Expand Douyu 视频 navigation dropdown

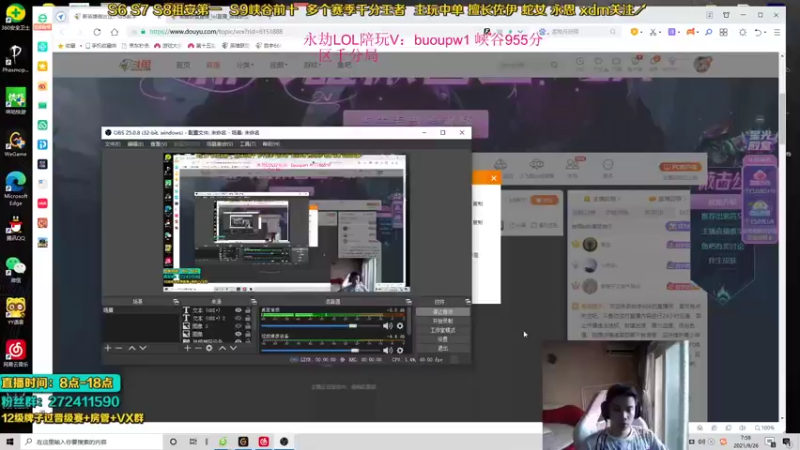277,65
